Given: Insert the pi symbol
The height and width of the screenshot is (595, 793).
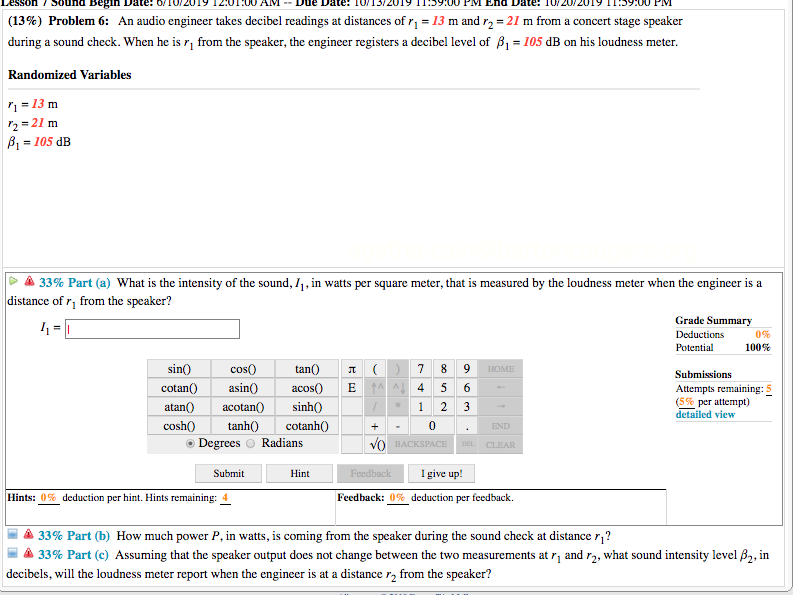Looking at the screenshot, I should coord(352,369).
